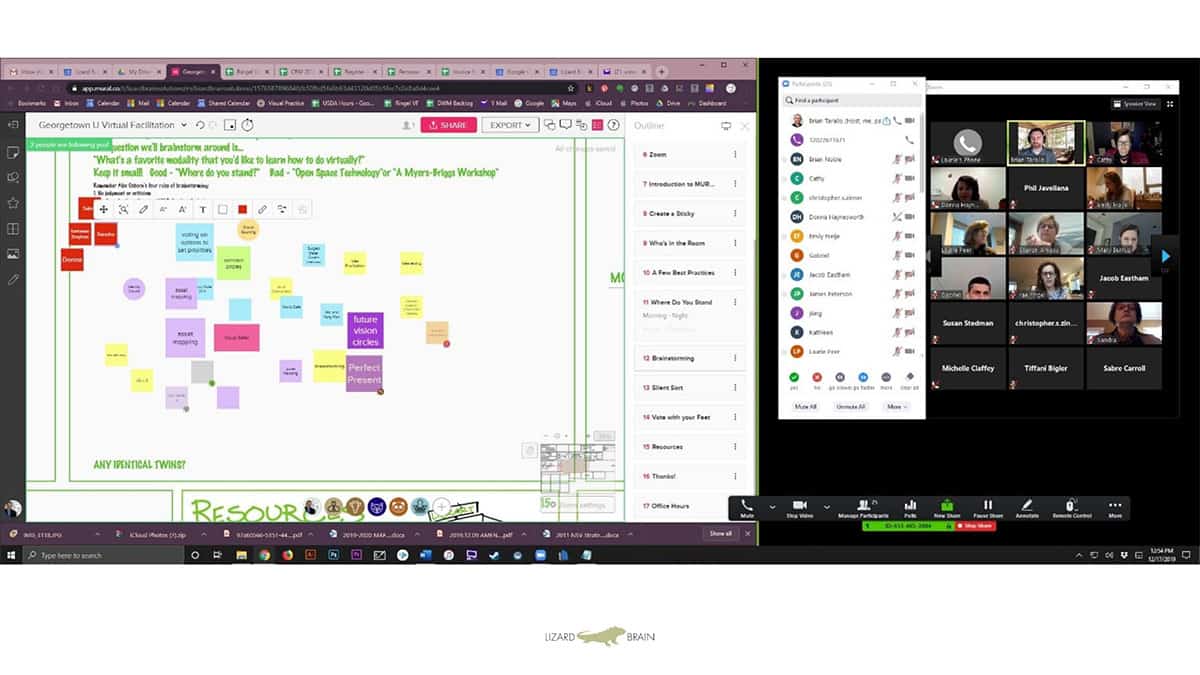Screen dimensions: 1200x675
Task: Open the EXPORT dropdown in Mural
Action: click(510, 125)
